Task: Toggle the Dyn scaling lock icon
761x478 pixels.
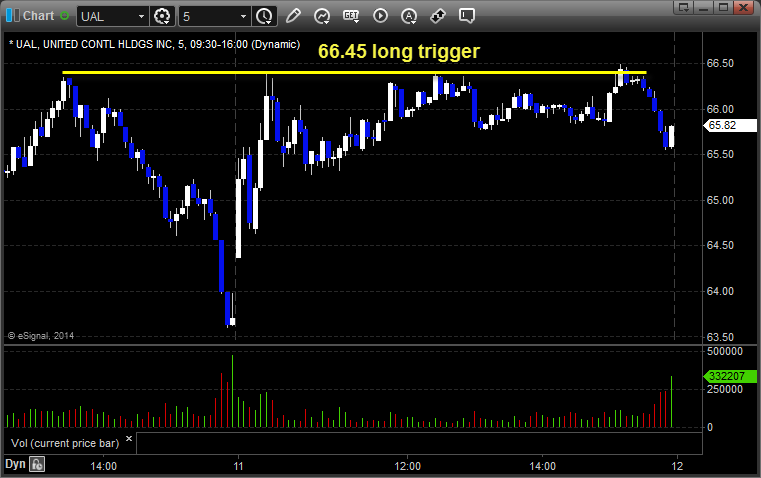Action: click(x=37, y=464)
